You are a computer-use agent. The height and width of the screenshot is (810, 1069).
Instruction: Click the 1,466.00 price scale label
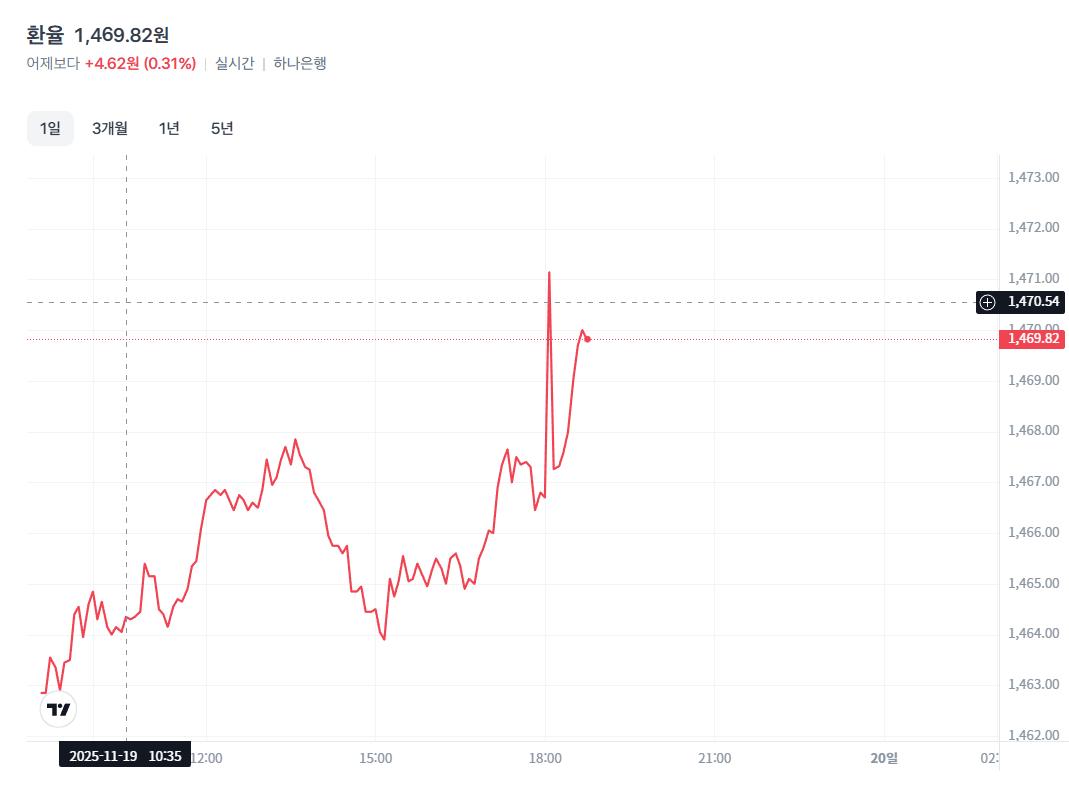point(1033,532)
